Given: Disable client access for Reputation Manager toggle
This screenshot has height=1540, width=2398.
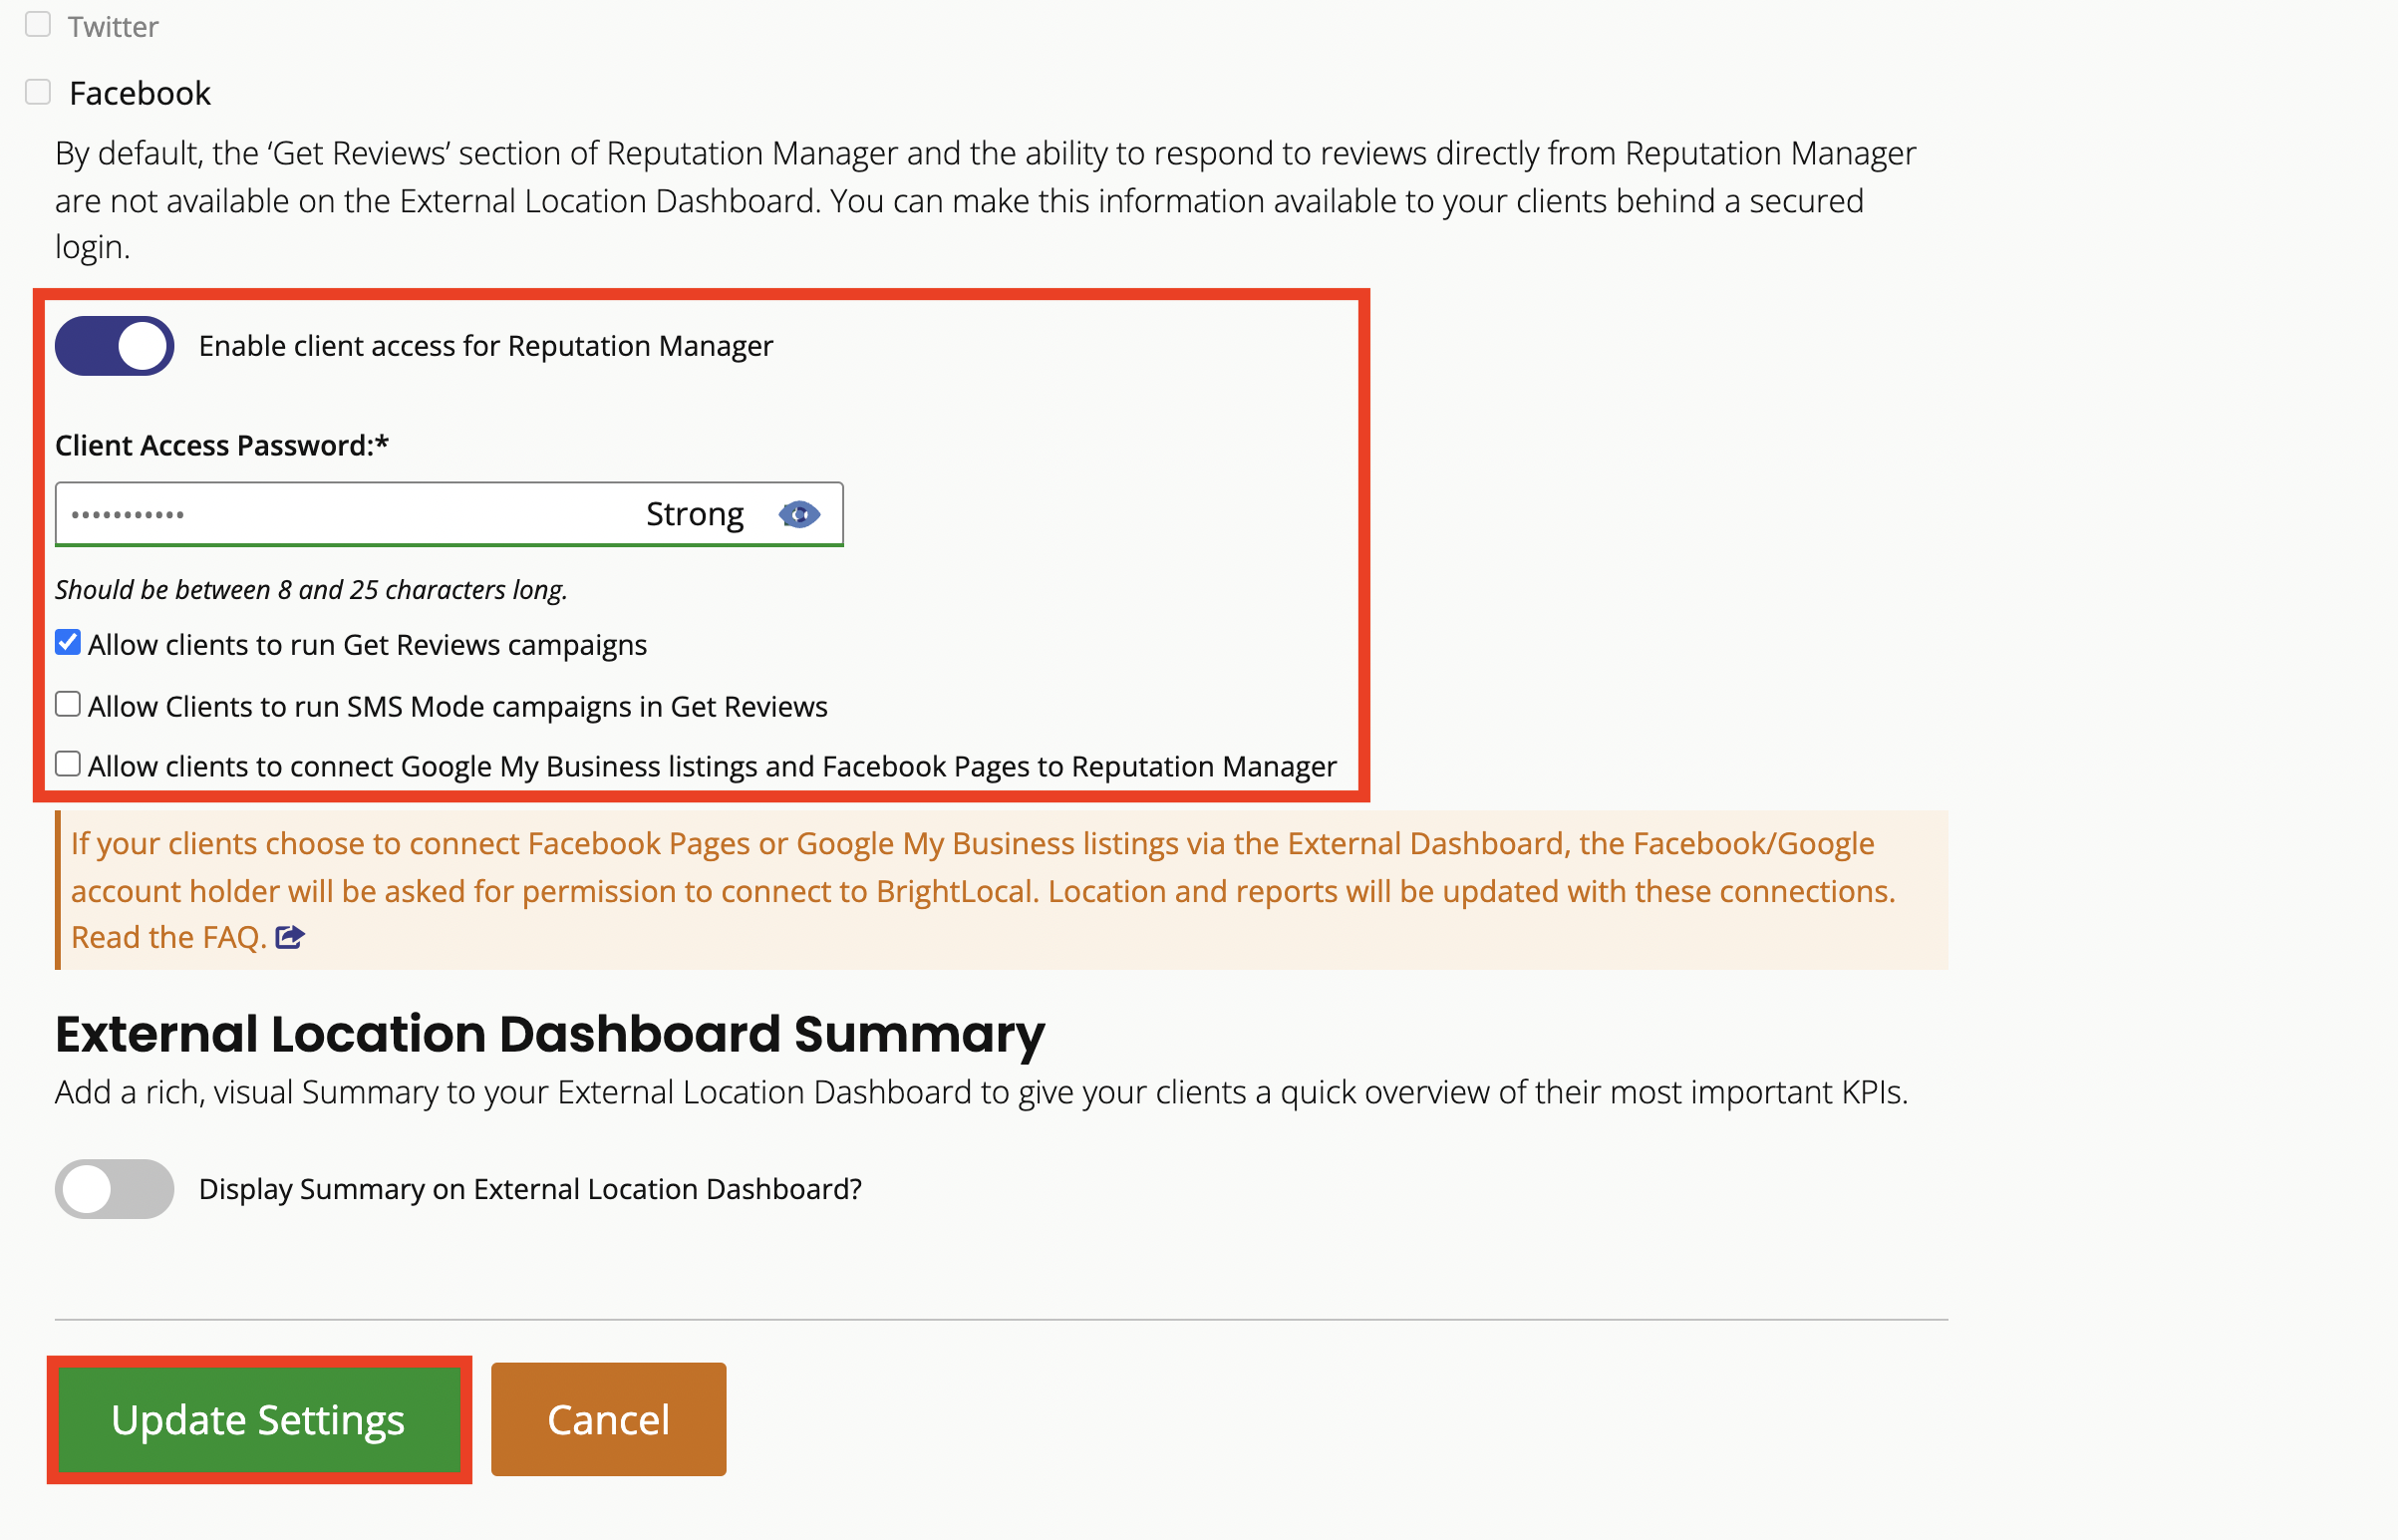Looking at the screenshot, I should point(115,346).
